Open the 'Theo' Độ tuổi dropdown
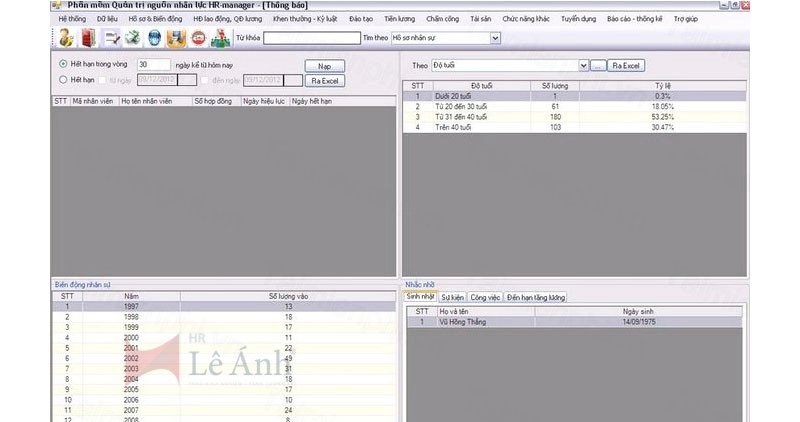Image resolution: width=800 pixels, height=422 pixels. tap(583, 65)
